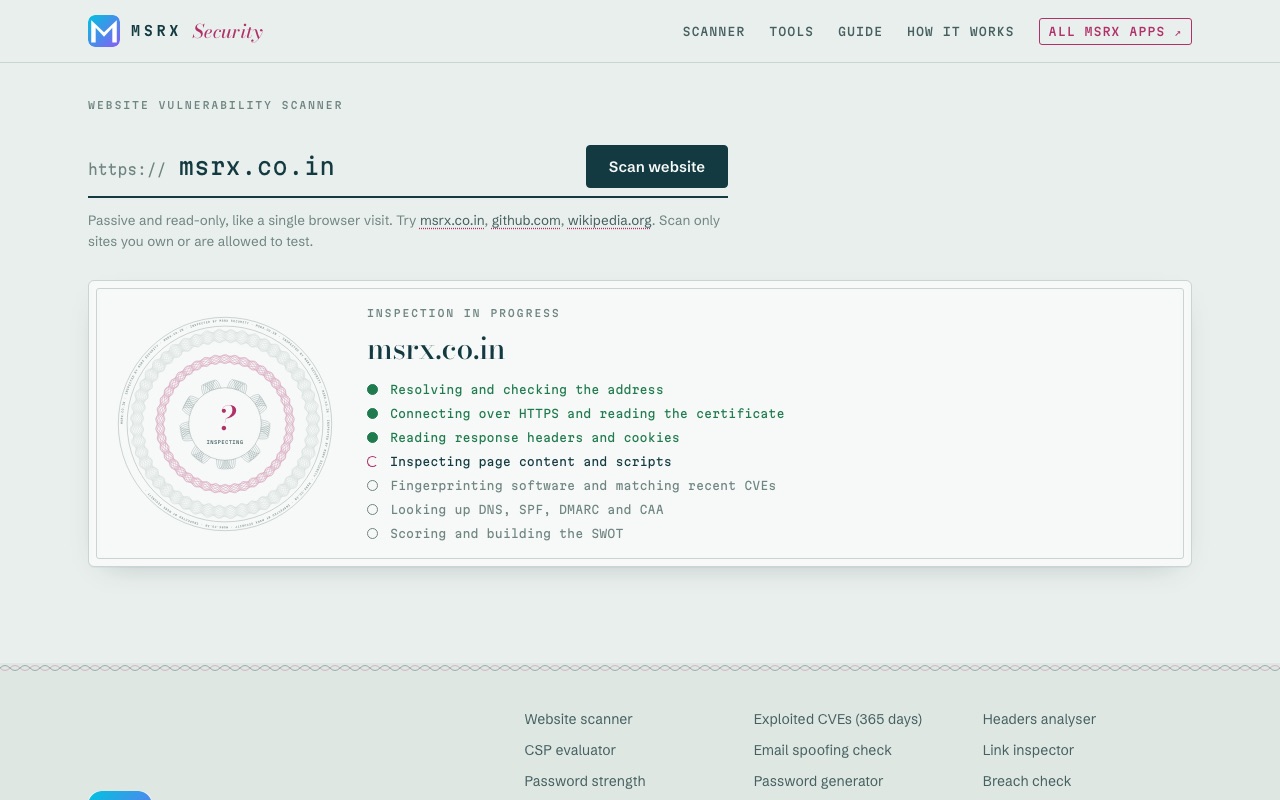Open the Tools nav item
Viewport: 1280px width, 800px height.
(x=791, y=32)
